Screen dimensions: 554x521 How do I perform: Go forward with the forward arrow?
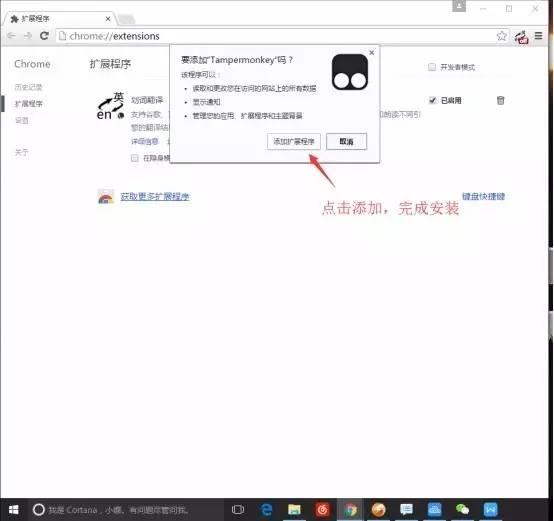coord(28,36)
